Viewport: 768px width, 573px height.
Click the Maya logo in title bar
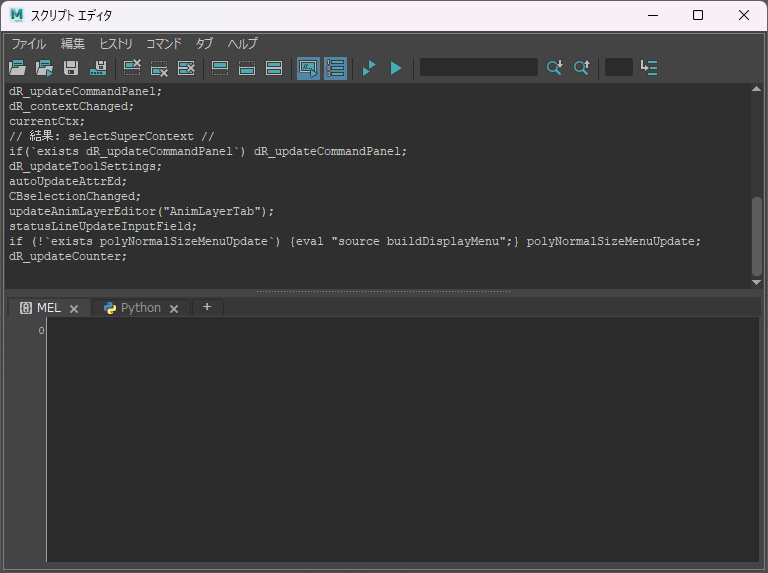pos(17,15)
